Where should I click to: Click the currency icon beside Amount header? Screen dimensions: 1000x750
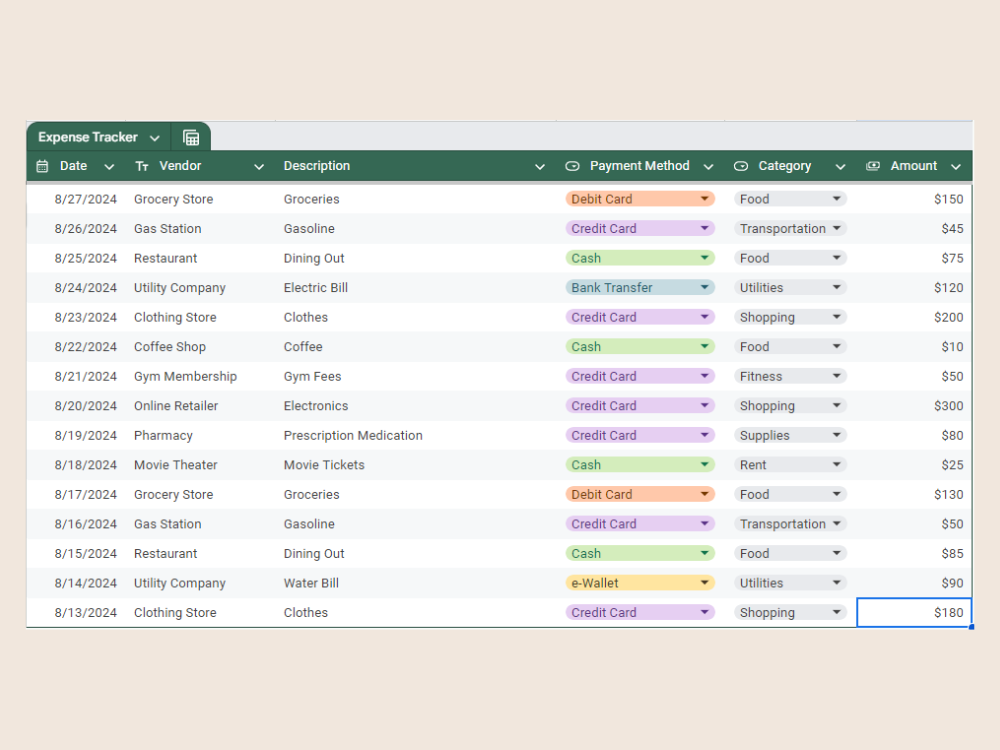point(872,166)
